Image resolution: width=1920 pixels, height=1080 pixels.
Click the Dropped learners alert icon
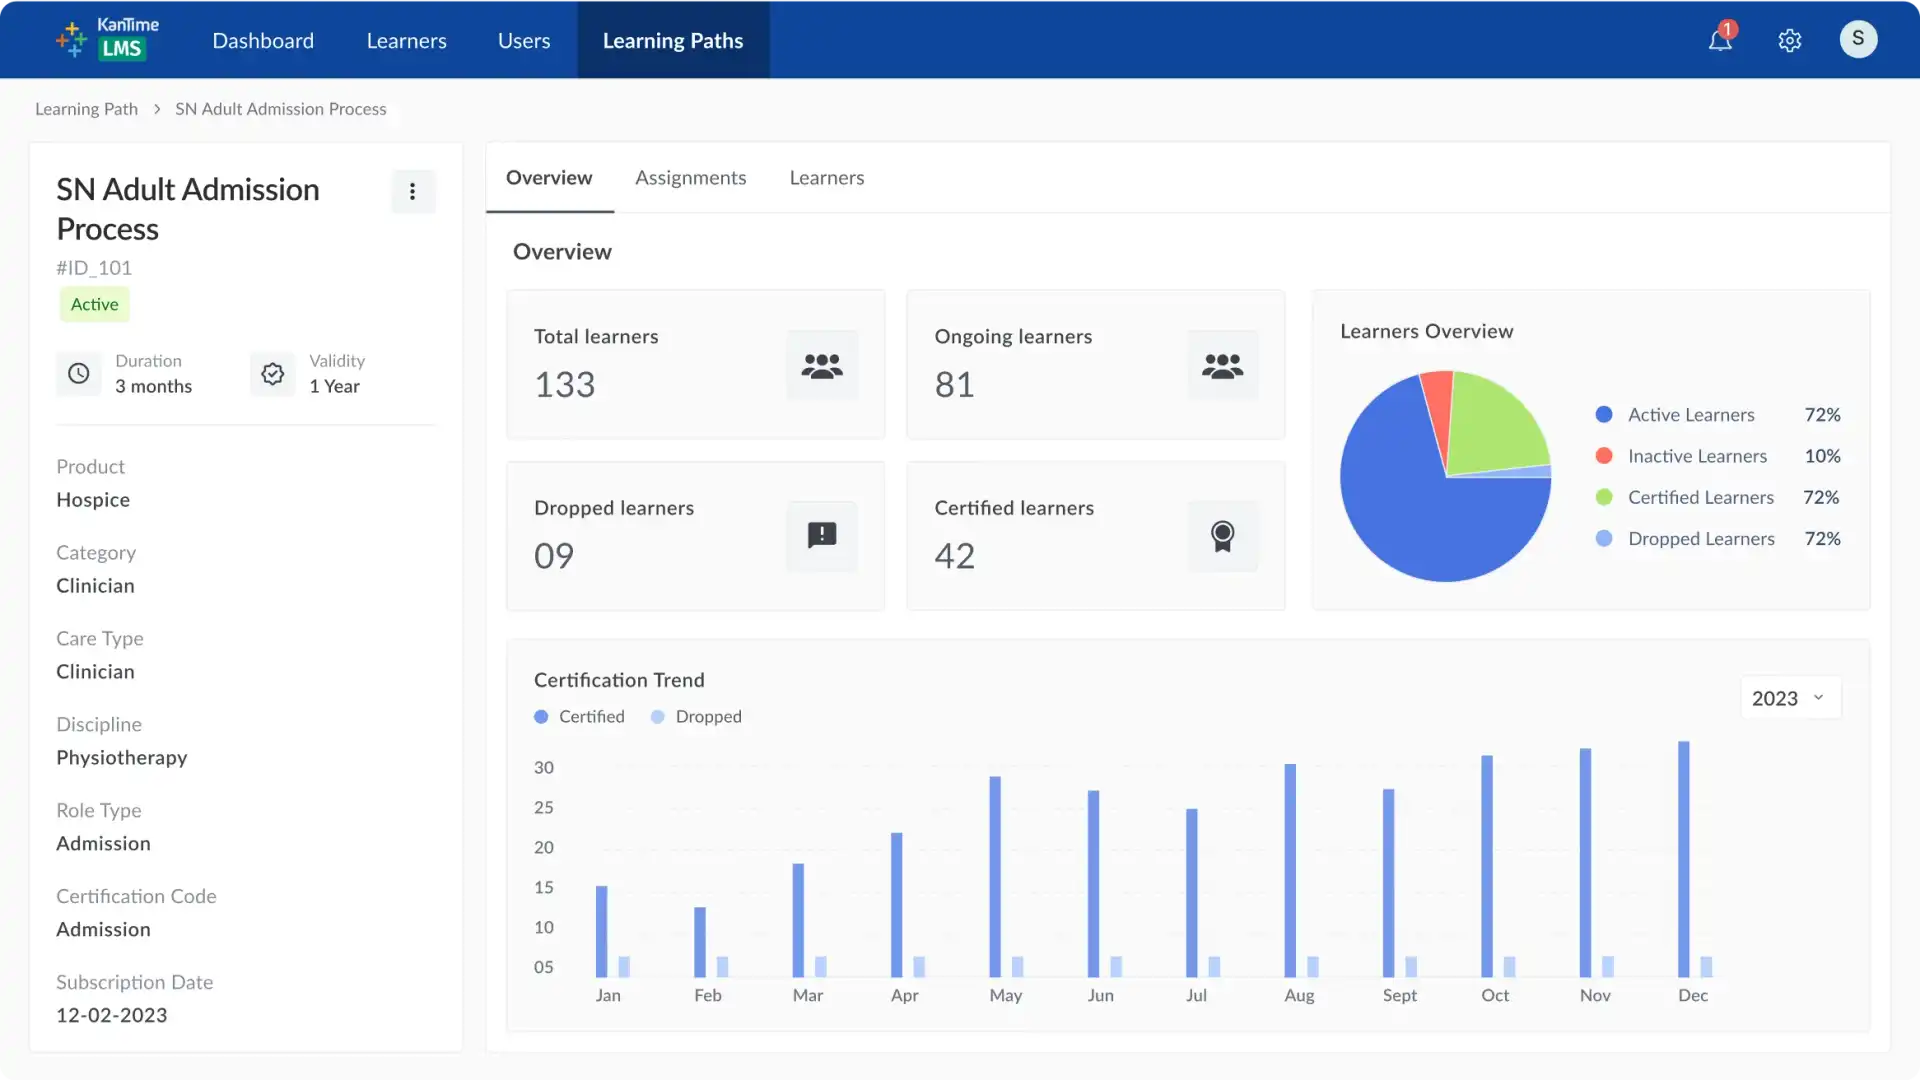point(822,536)
